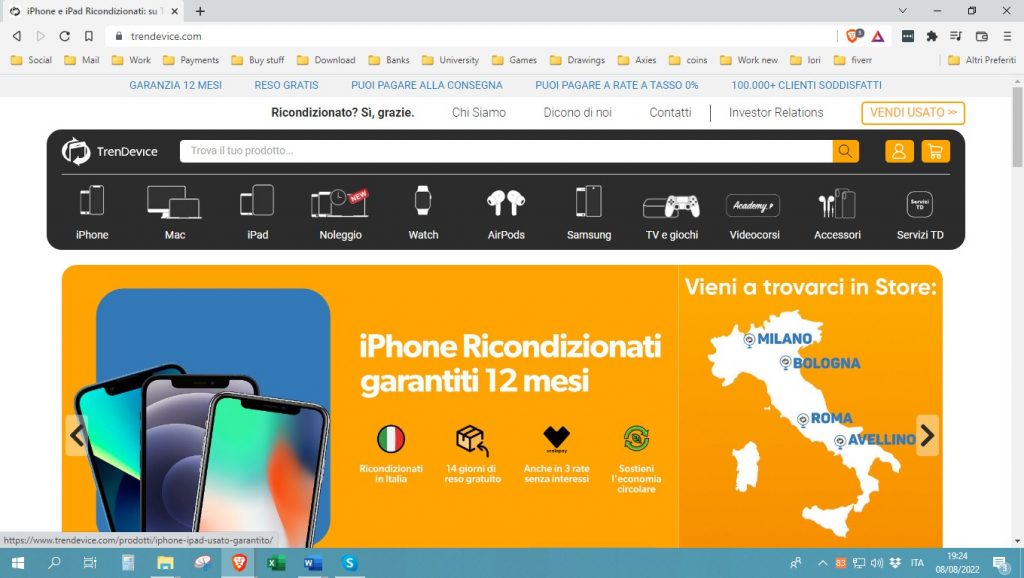Expand the Altri Preferiti bookmarks folder

[x=981, y=60]
